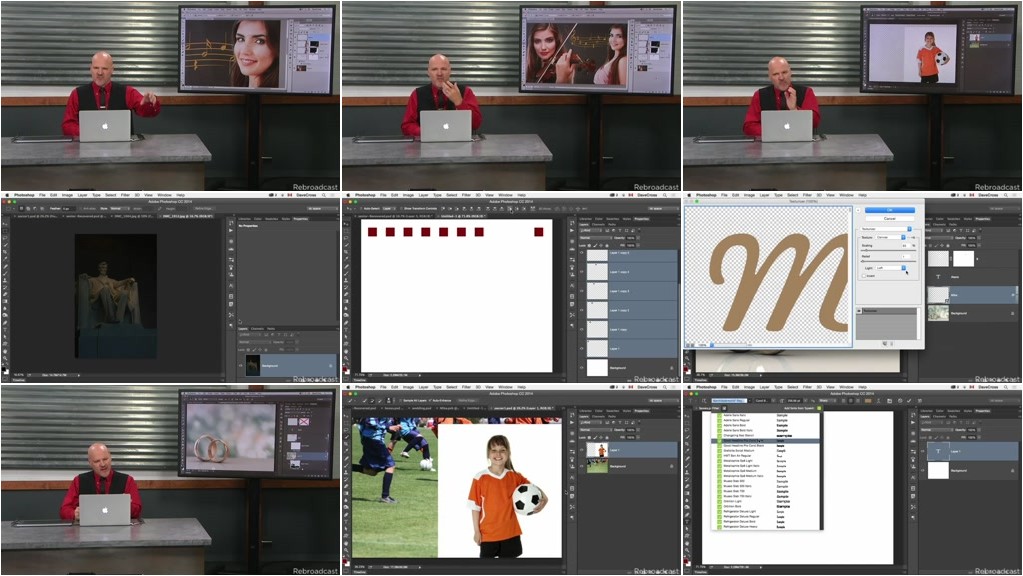Open Filter menu in Texturizer frame menu bar
The image size is (1023, 576).
point(807,195)
